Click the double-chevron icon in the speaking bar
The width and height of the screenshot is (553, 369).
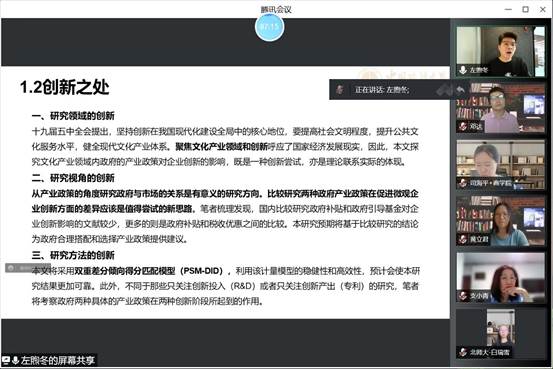[x=444, y=90]
